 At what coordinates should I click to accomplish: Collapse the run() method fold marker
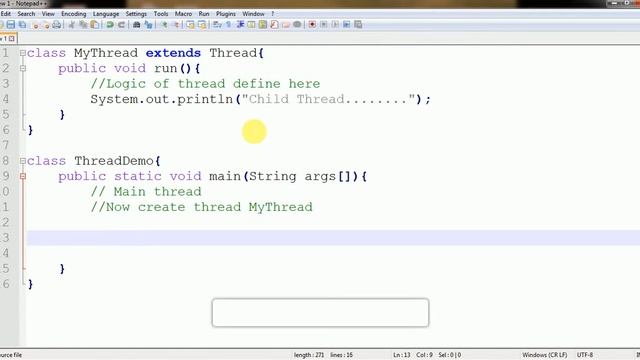[23, 69]
